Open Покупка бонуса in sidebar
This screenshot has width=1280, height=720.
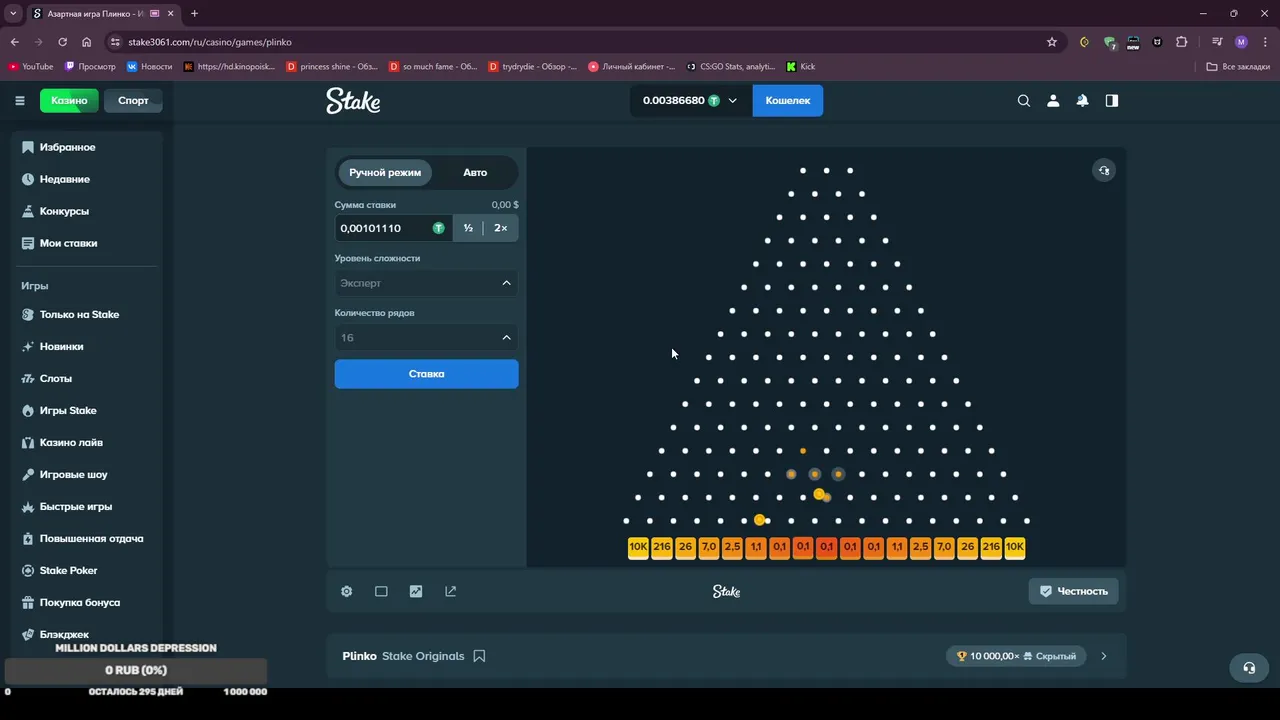[x=70, y=602]
